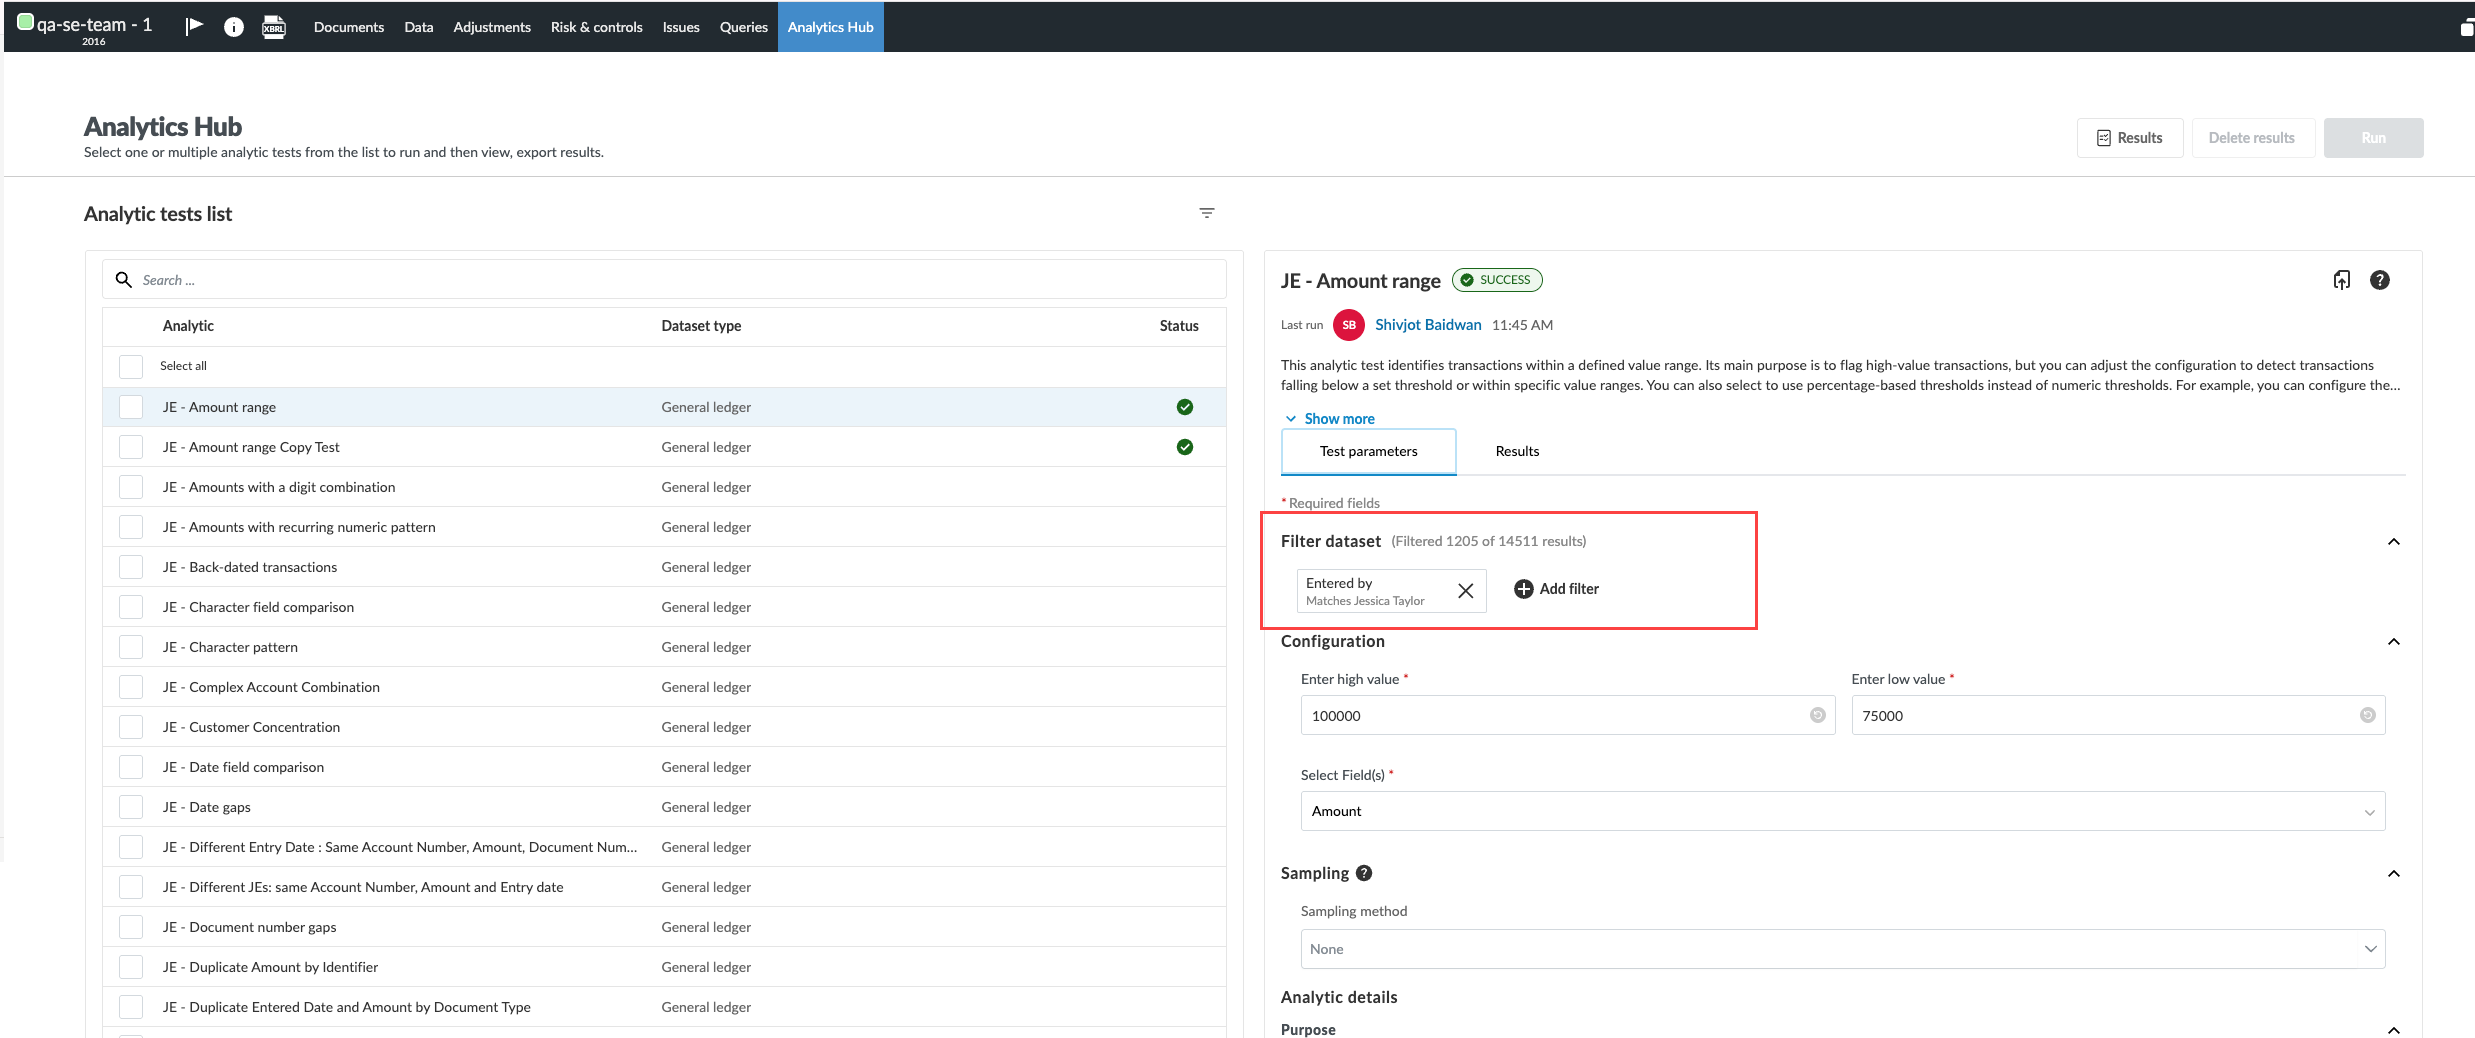The width and height of the screenshot is (2475, 1038).
Task: Collapse the Filter dataset section
Action: 2394,542
